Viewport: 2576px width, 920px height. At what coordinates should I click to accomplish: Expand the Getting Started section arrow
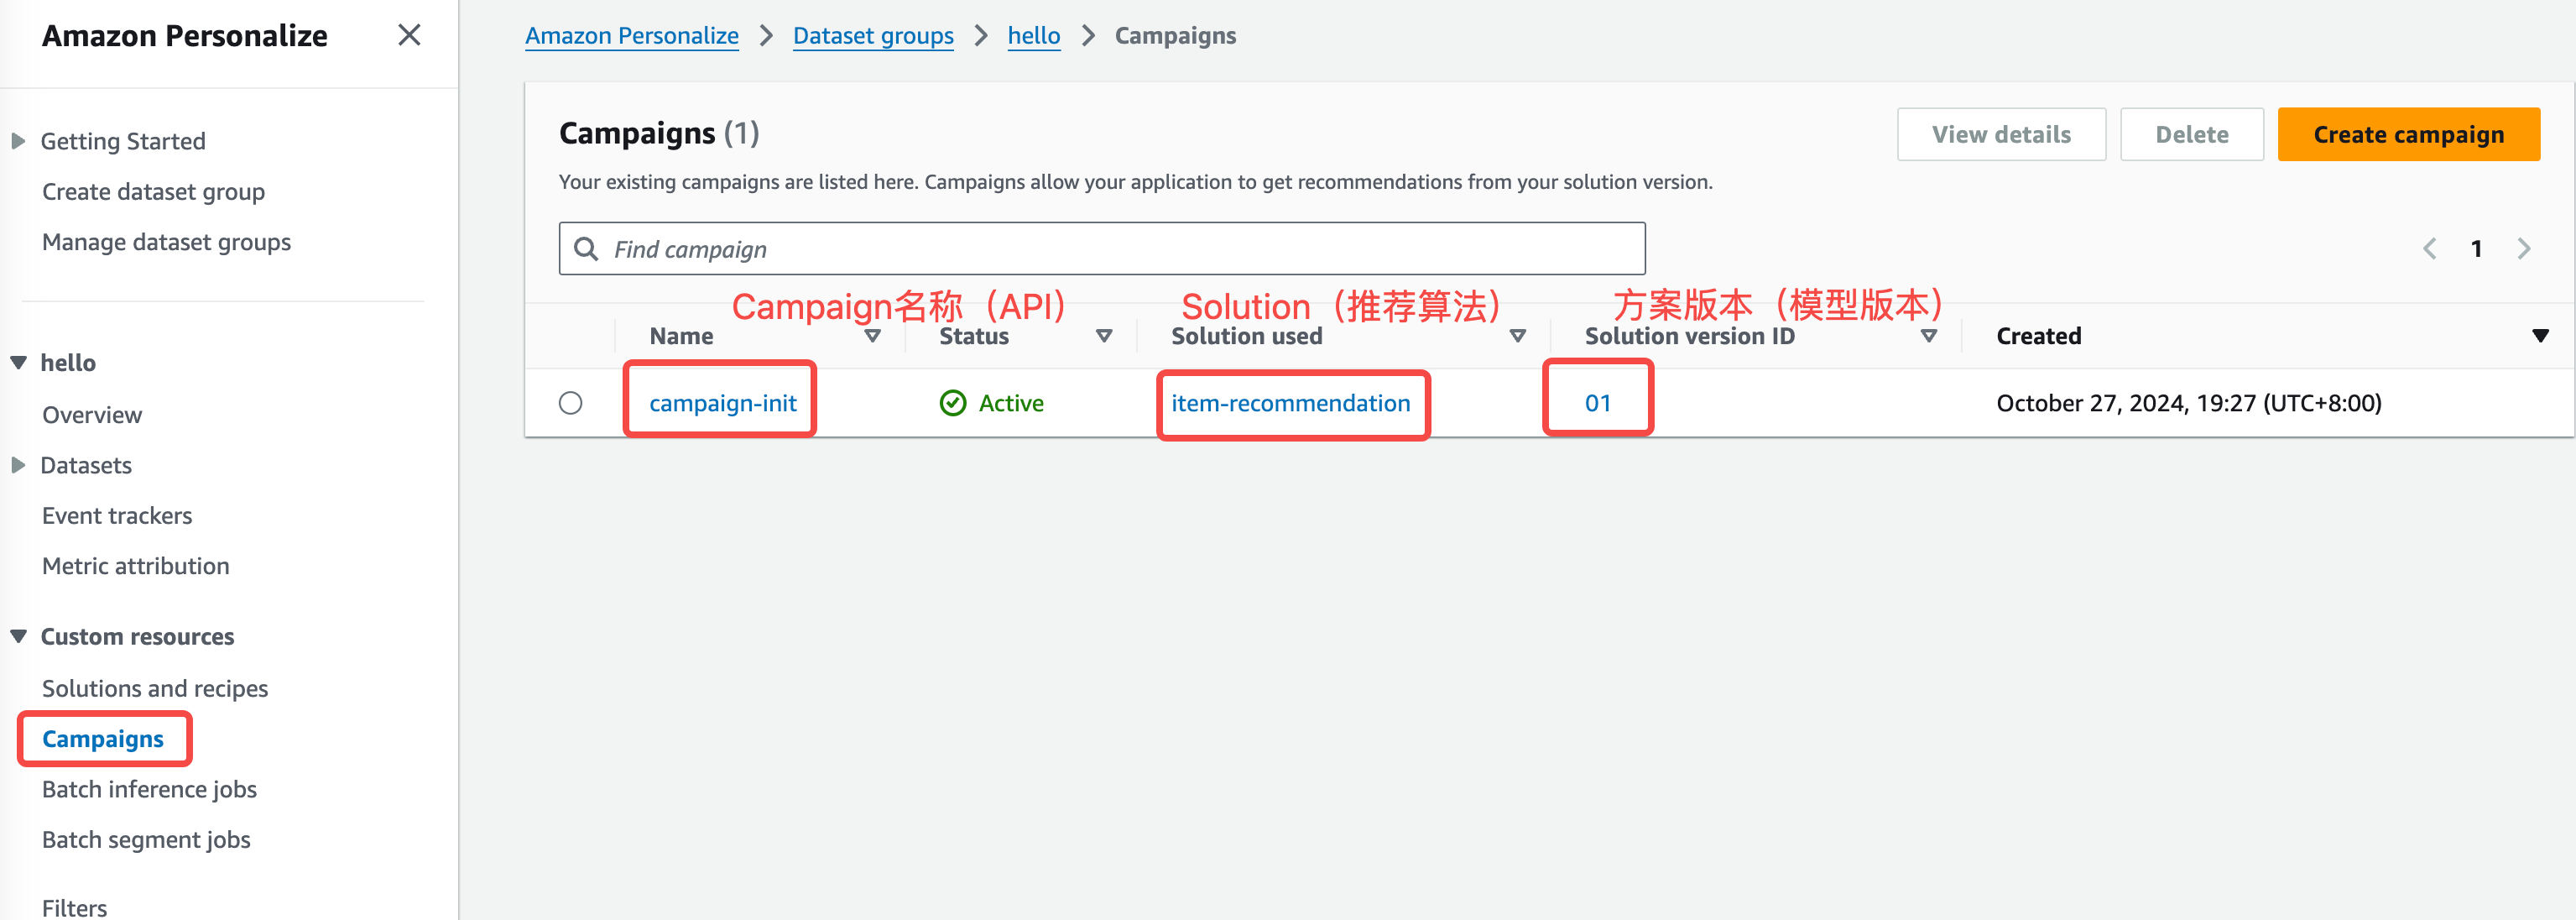click(x=18, y=142)
